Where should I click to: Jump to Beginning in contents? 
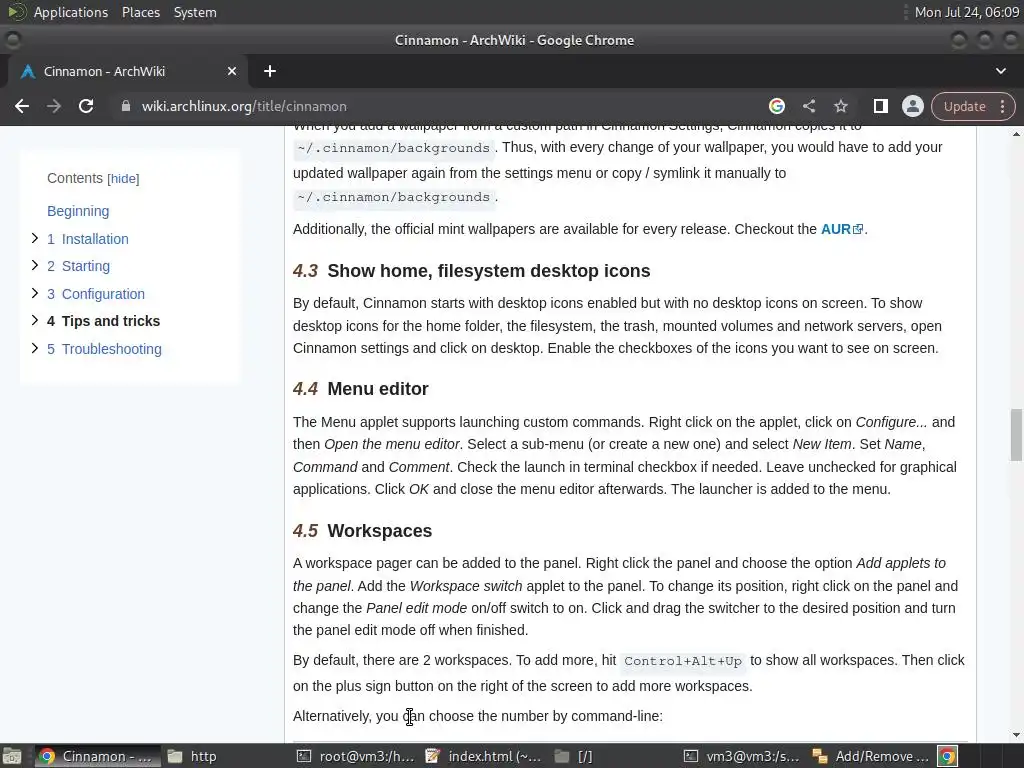coord(78,211)
